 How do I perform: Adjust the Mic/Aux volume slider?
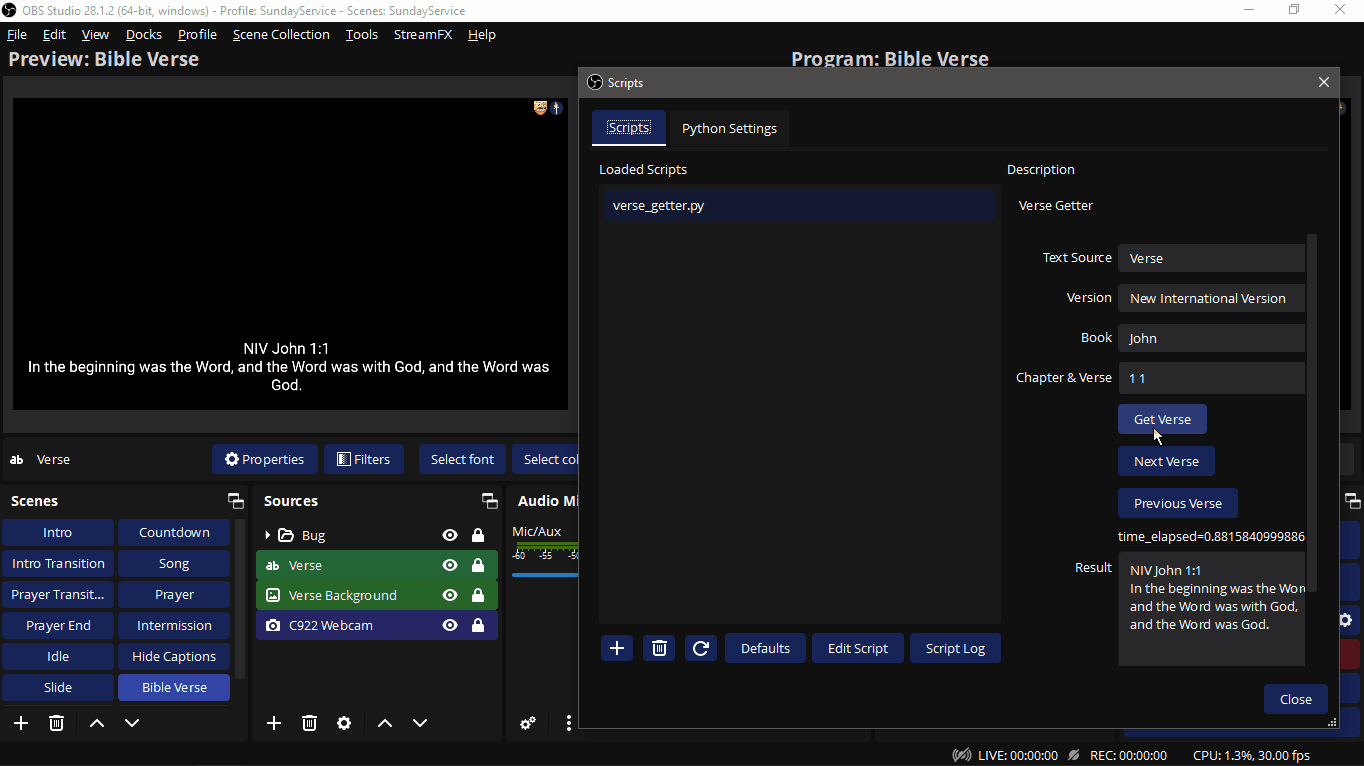point(545,575)
